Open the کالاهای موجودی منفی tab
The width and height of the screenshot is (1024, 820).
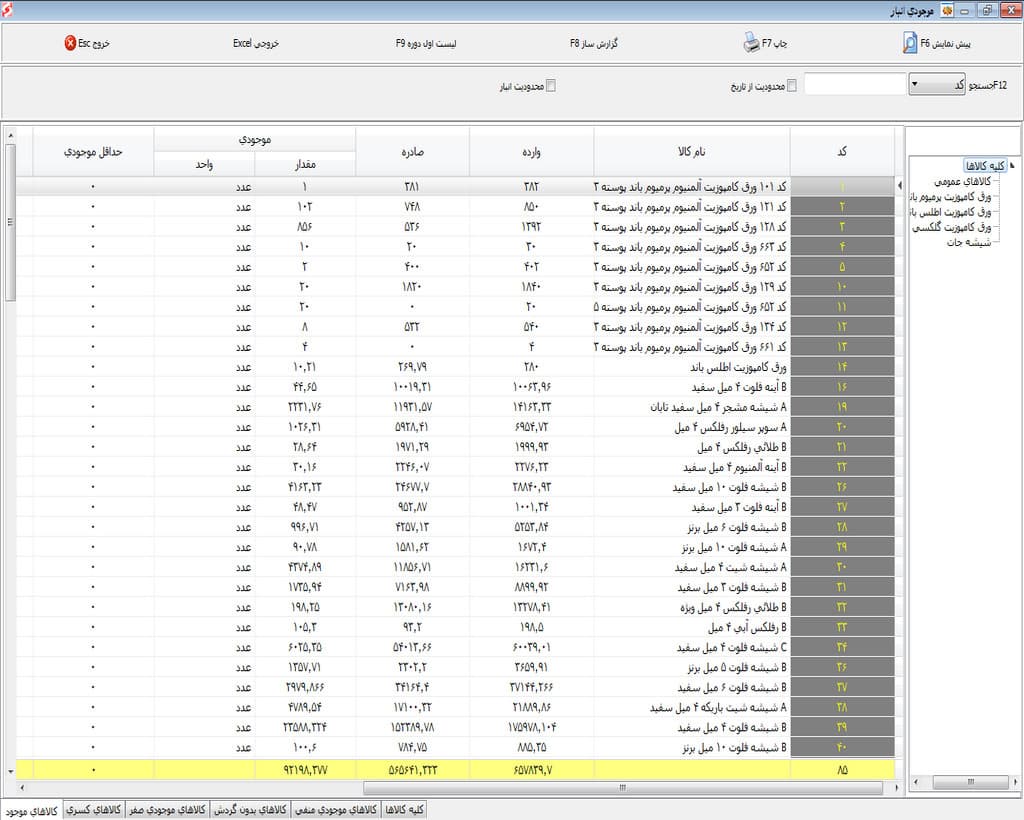tap(336, 810)
